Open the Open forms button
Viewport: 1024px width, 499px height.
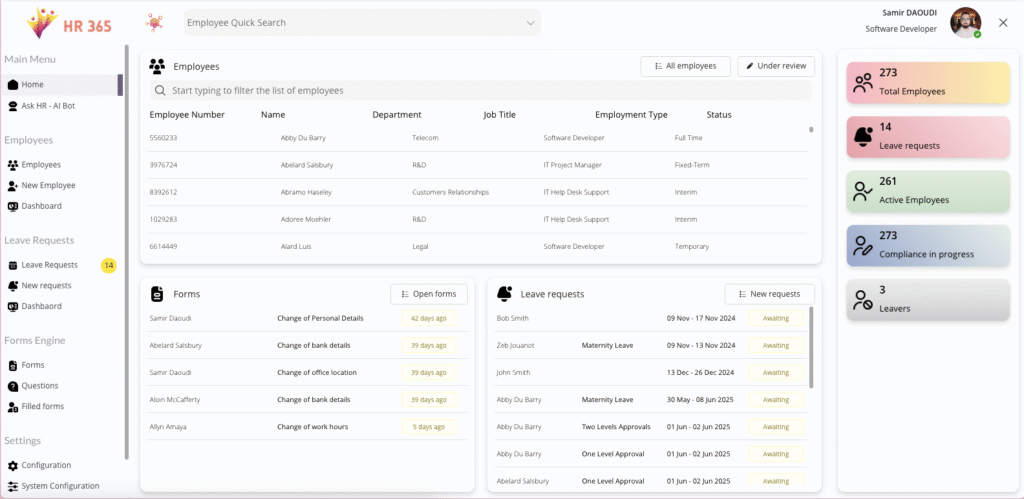click(428, 294)
